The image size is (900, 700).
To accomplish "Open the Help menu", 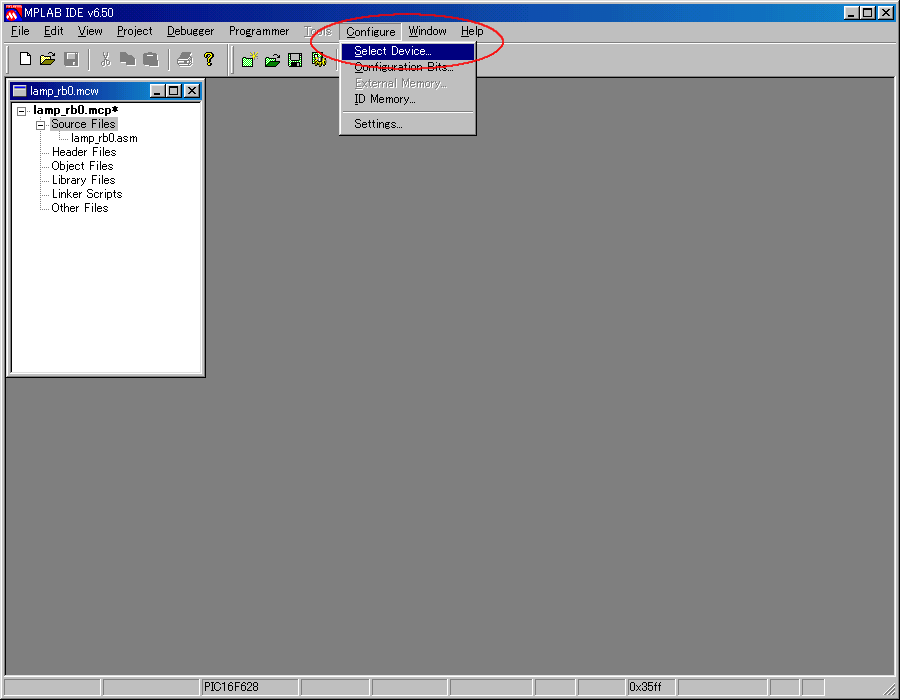I will [x=472, y=31].
